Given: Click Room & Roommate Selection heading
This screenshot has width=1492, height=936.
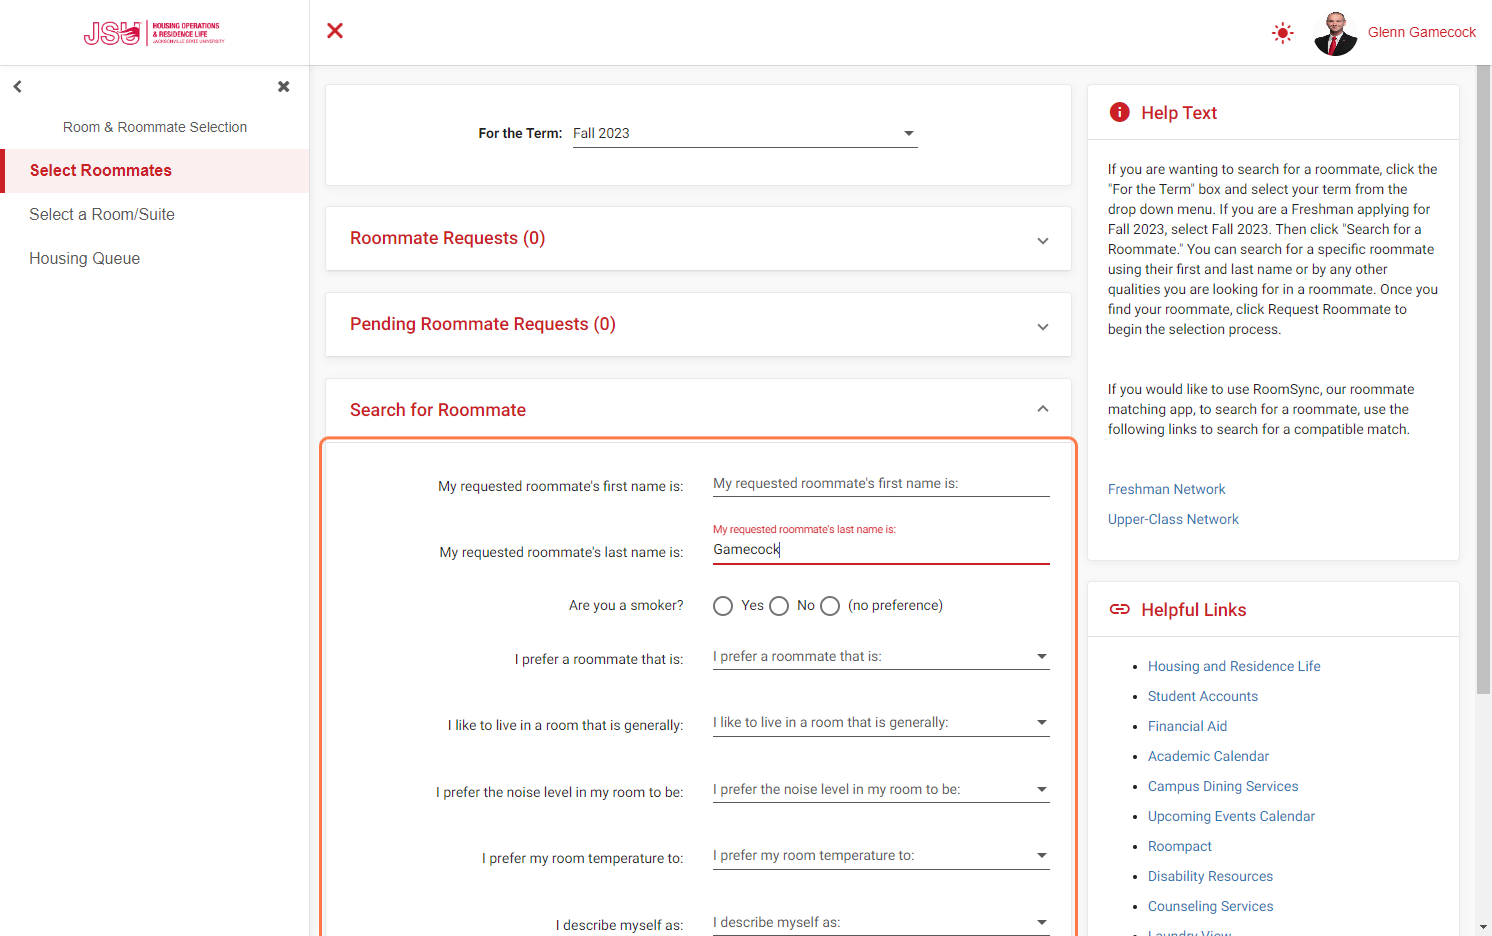Looking at the screenshot, I should point(155,127).
